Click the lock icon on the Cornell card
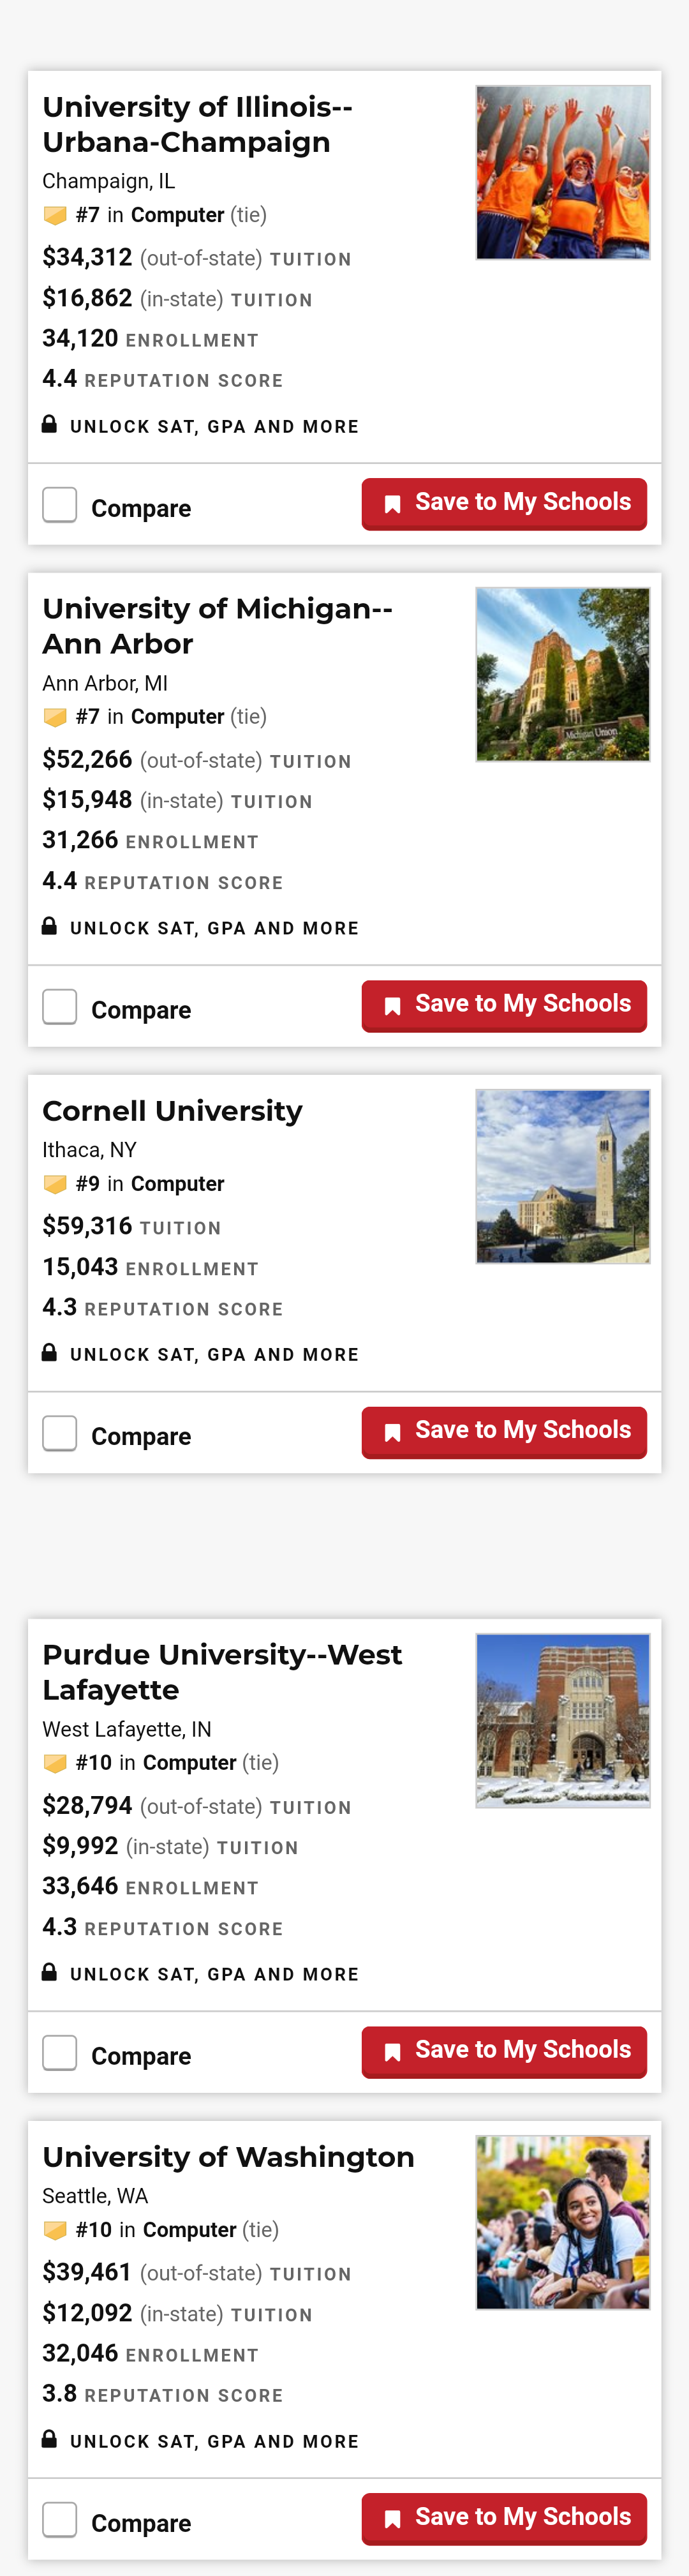Viewport: 689px width, 2576px height. [49, 1352]
